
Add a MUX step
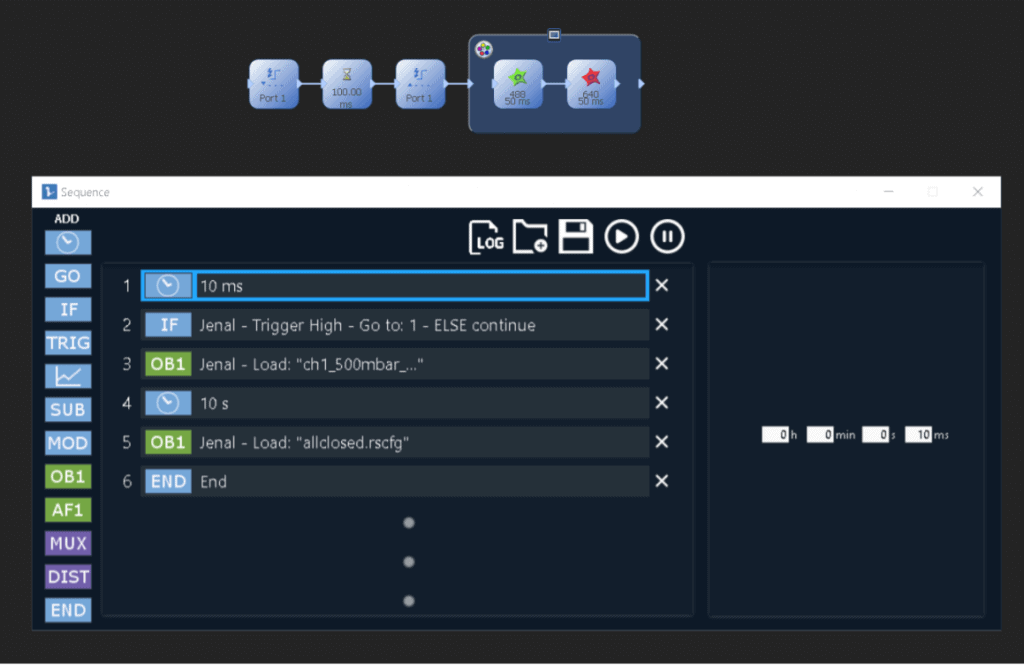click(x=68, y=543)
